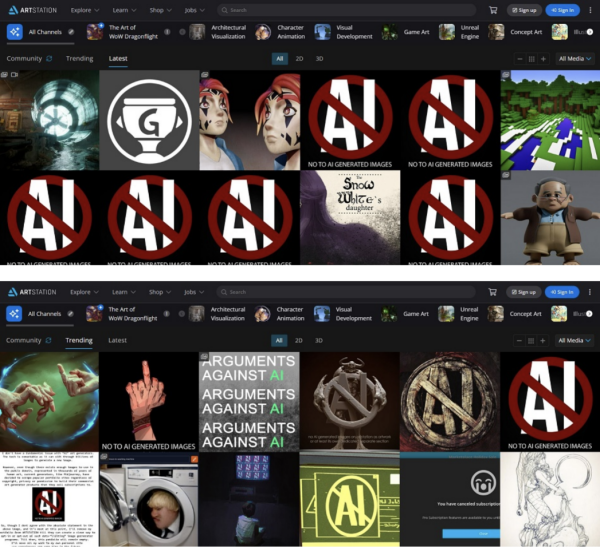Viewport: 600px width, 547px height.
Task: Open the All Media dropdown in the lower window
Action: 574,340
